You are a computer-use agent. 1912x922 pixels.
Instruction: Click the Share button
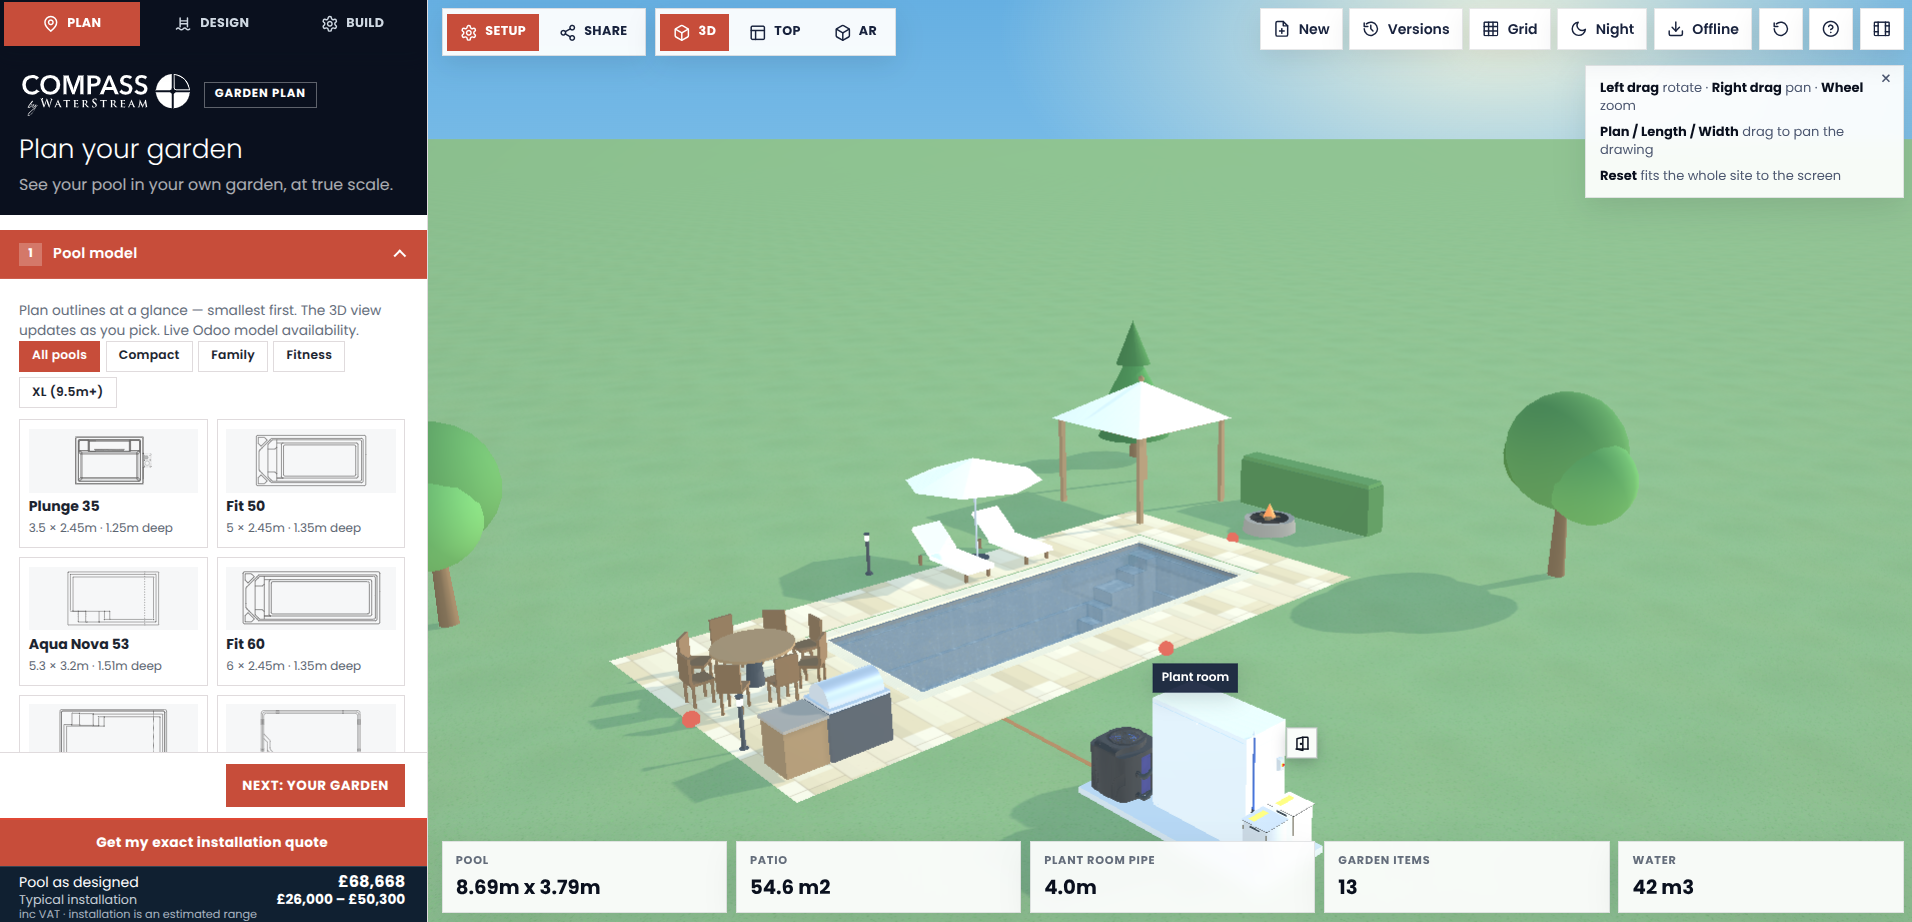[x=594, y=32]
